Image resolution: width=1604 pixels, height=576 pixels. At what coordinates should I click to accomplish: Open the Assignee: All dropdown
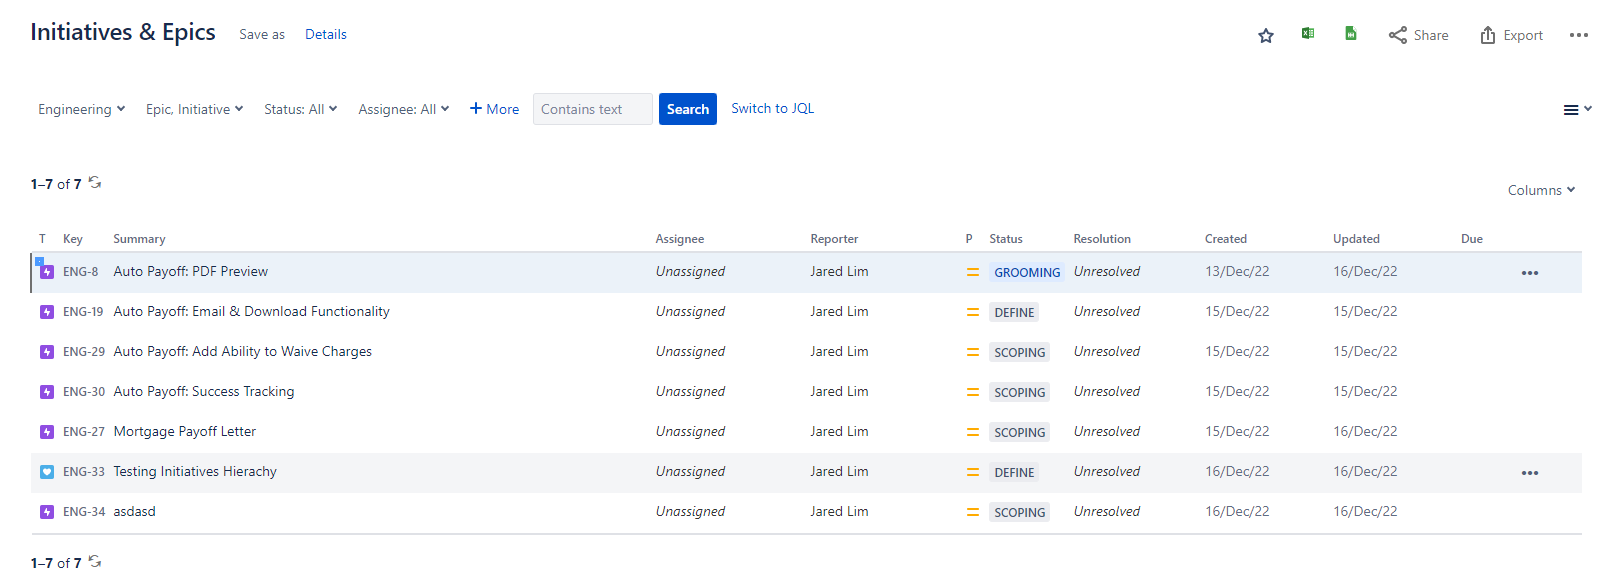click(x=404, y=109)
